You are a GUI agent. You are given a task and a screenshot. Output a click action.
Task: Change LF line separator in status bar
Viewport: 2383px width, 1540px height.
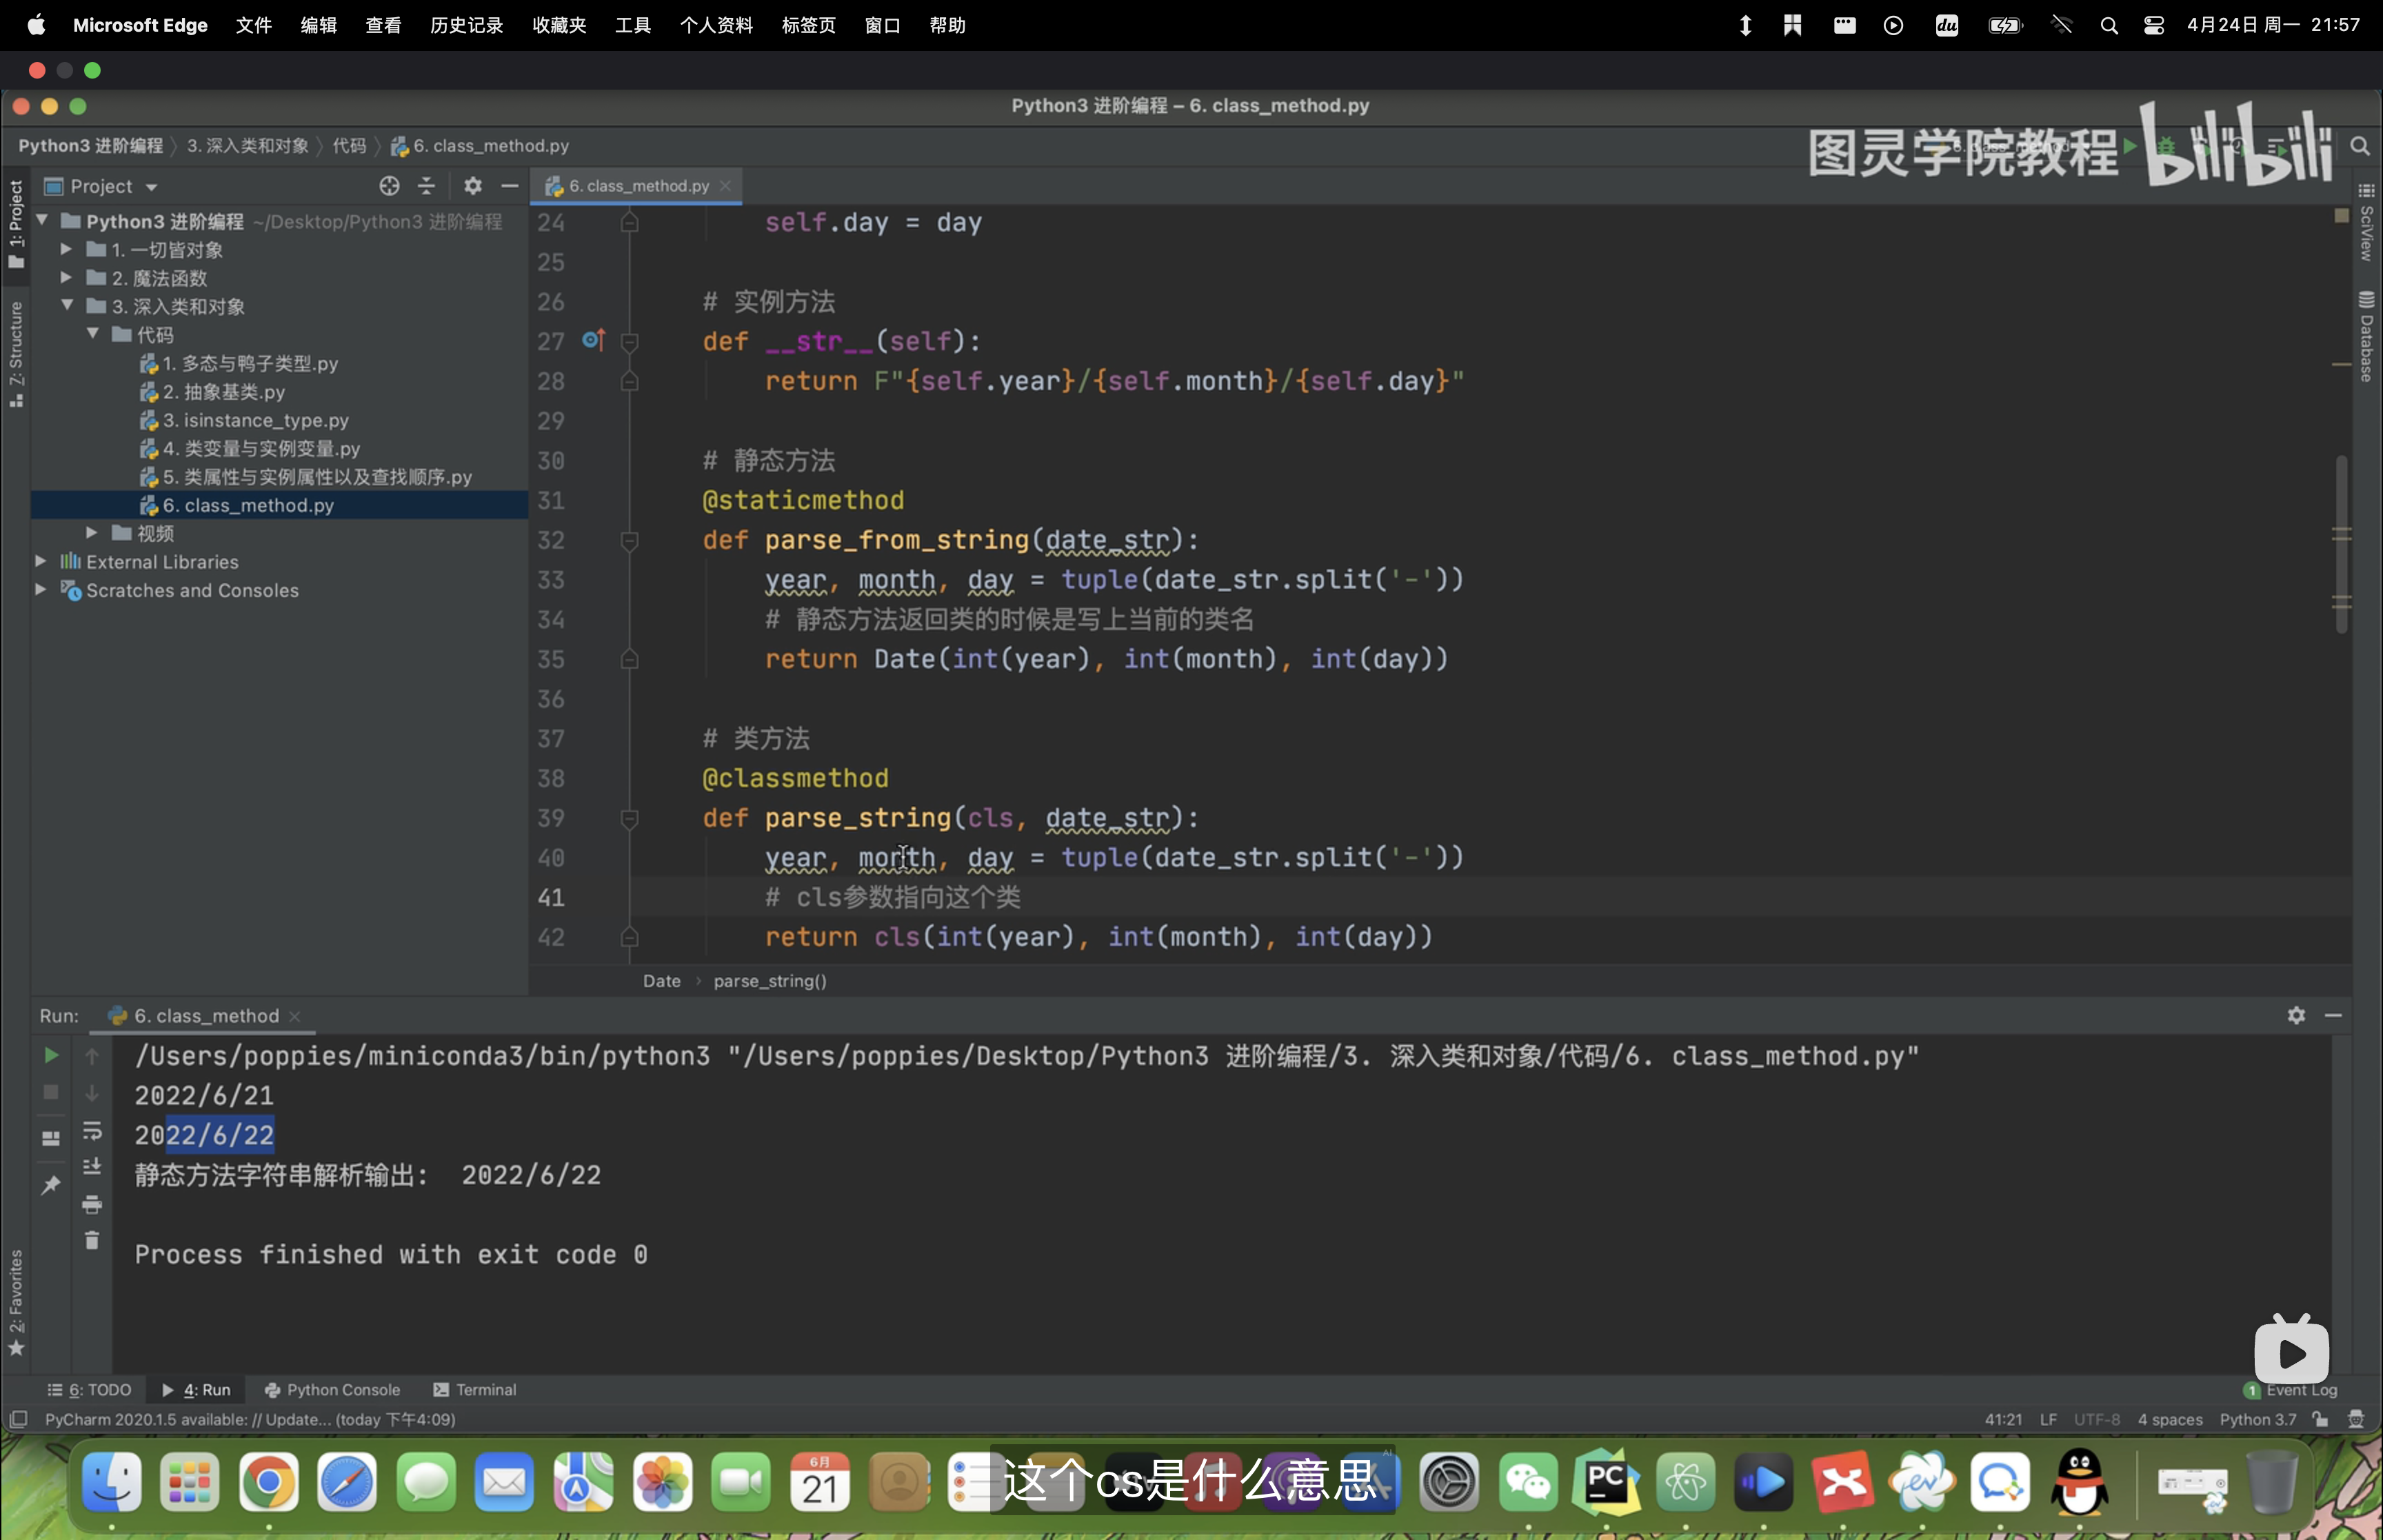[x=2048, y=1419]
